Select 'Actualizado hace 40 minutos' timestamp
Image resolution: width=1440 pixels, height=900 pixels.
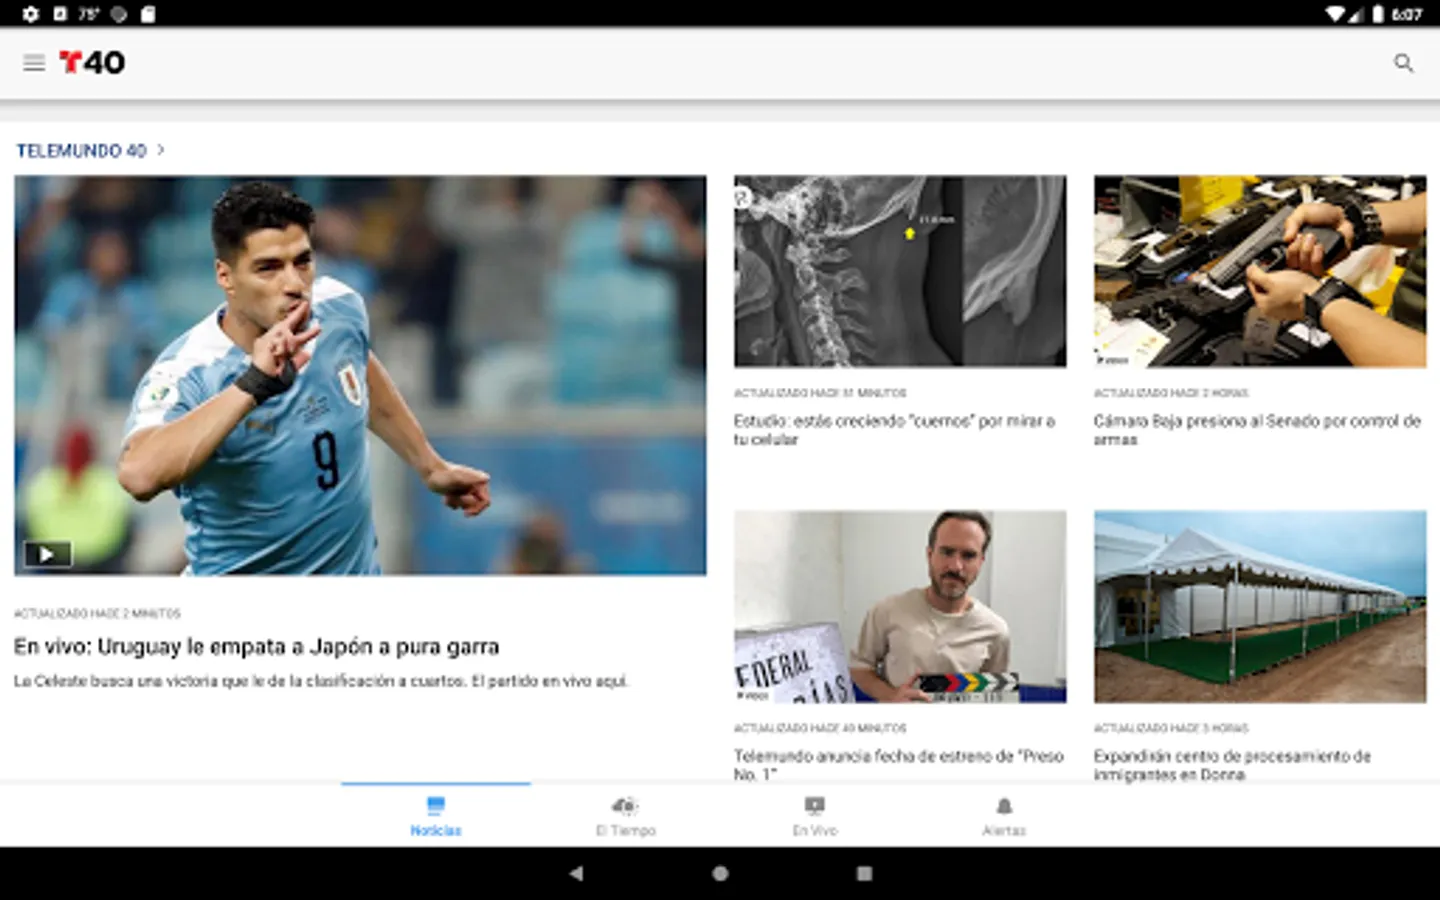point(820,728)
